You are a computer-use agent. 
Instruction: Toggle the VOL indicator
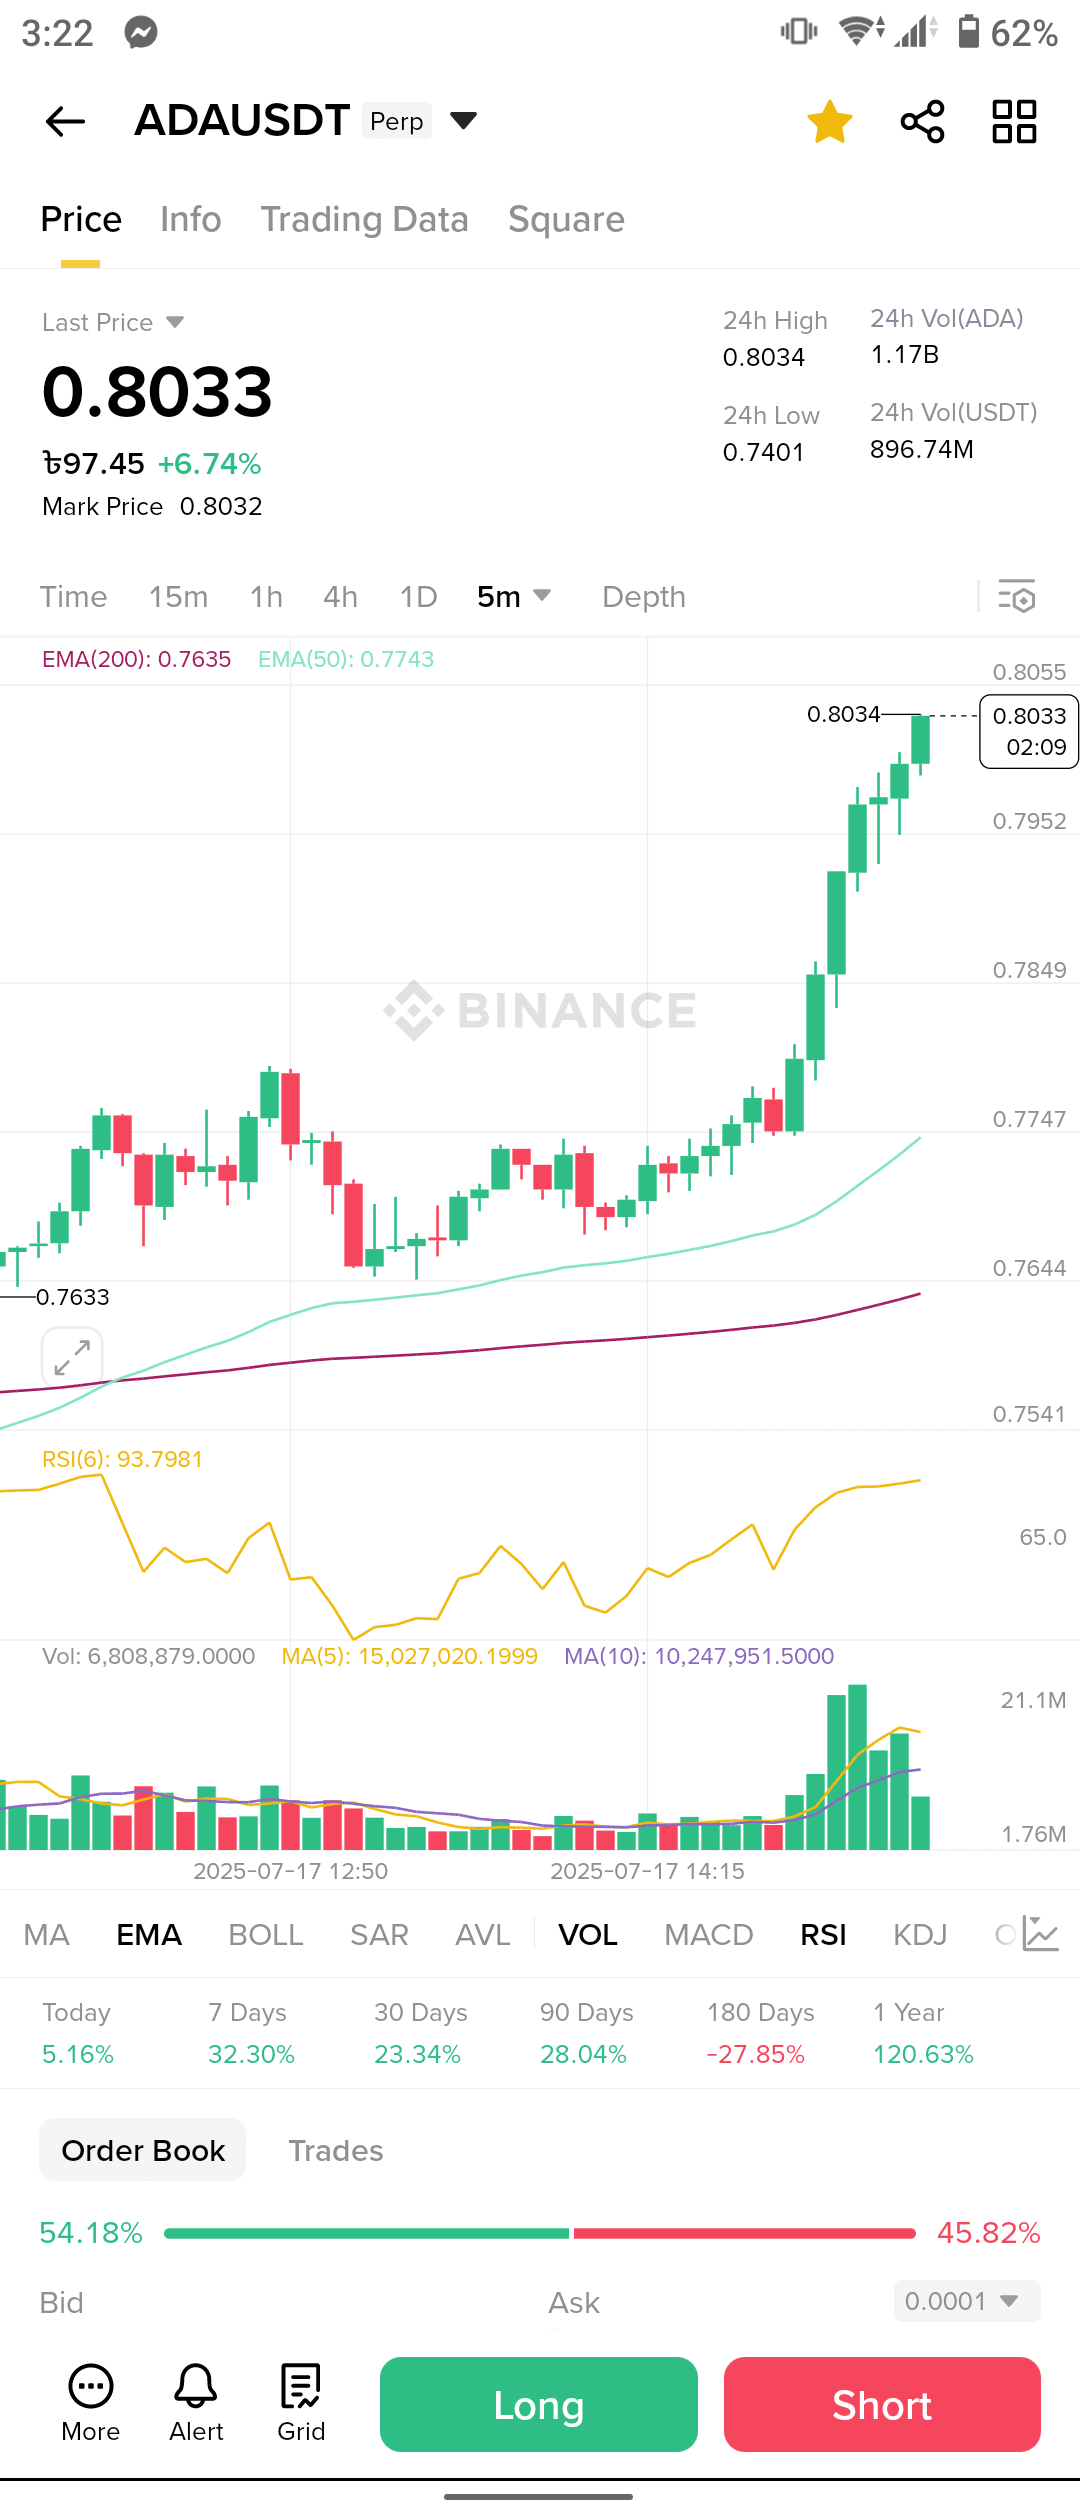(x=588, y=1935)
